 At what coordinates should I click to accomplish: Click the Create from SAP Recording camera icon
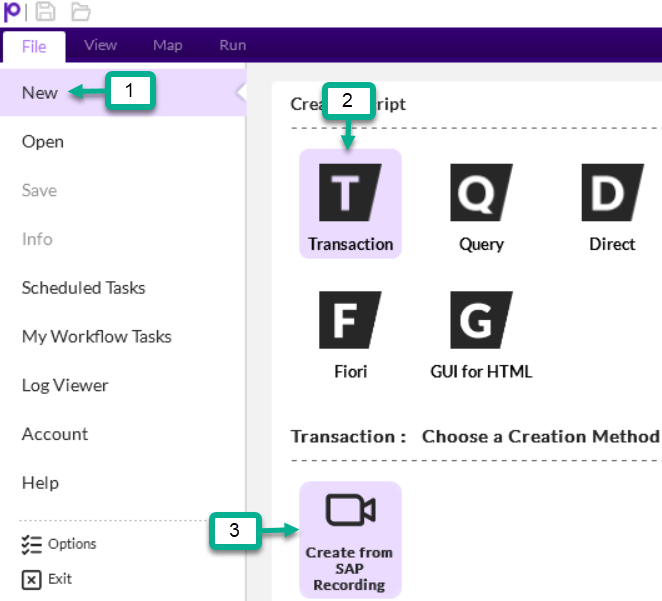(350, 510)
